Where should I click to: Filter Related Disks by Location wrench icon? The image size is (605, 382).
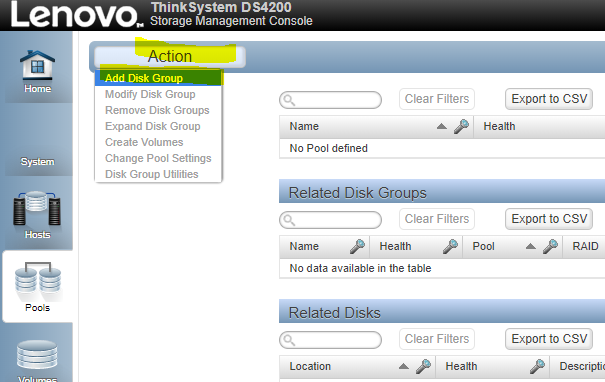(x=423, y=366)
